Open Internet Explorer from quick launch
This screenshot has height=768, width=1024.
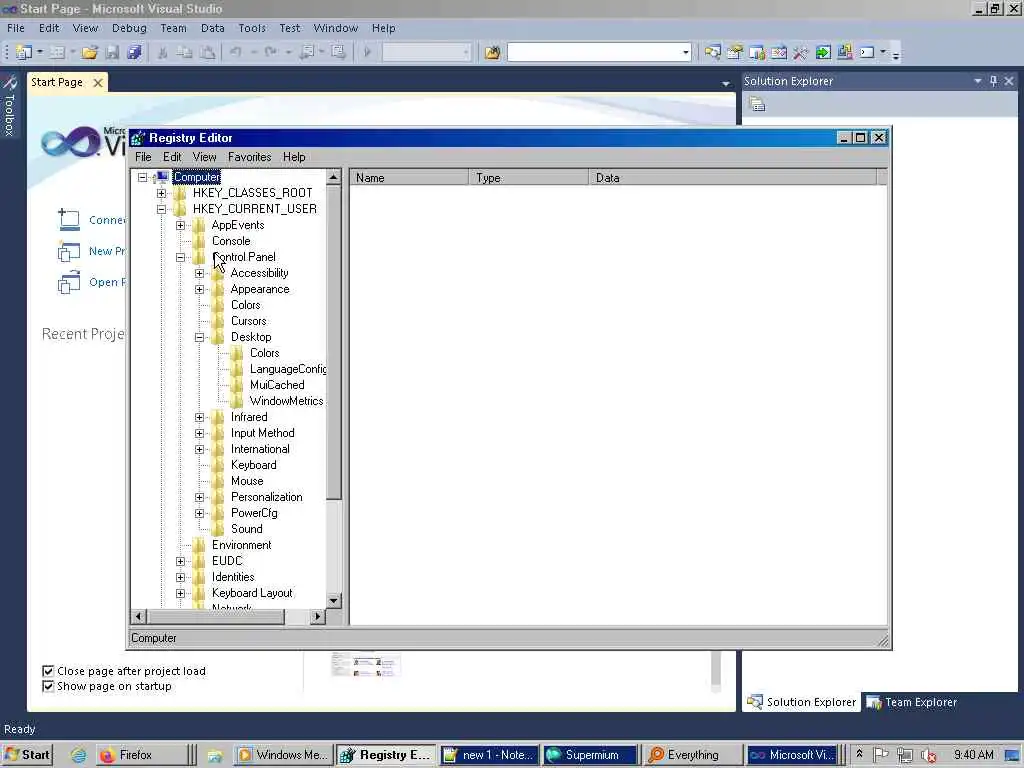click(x=78, y=755)
